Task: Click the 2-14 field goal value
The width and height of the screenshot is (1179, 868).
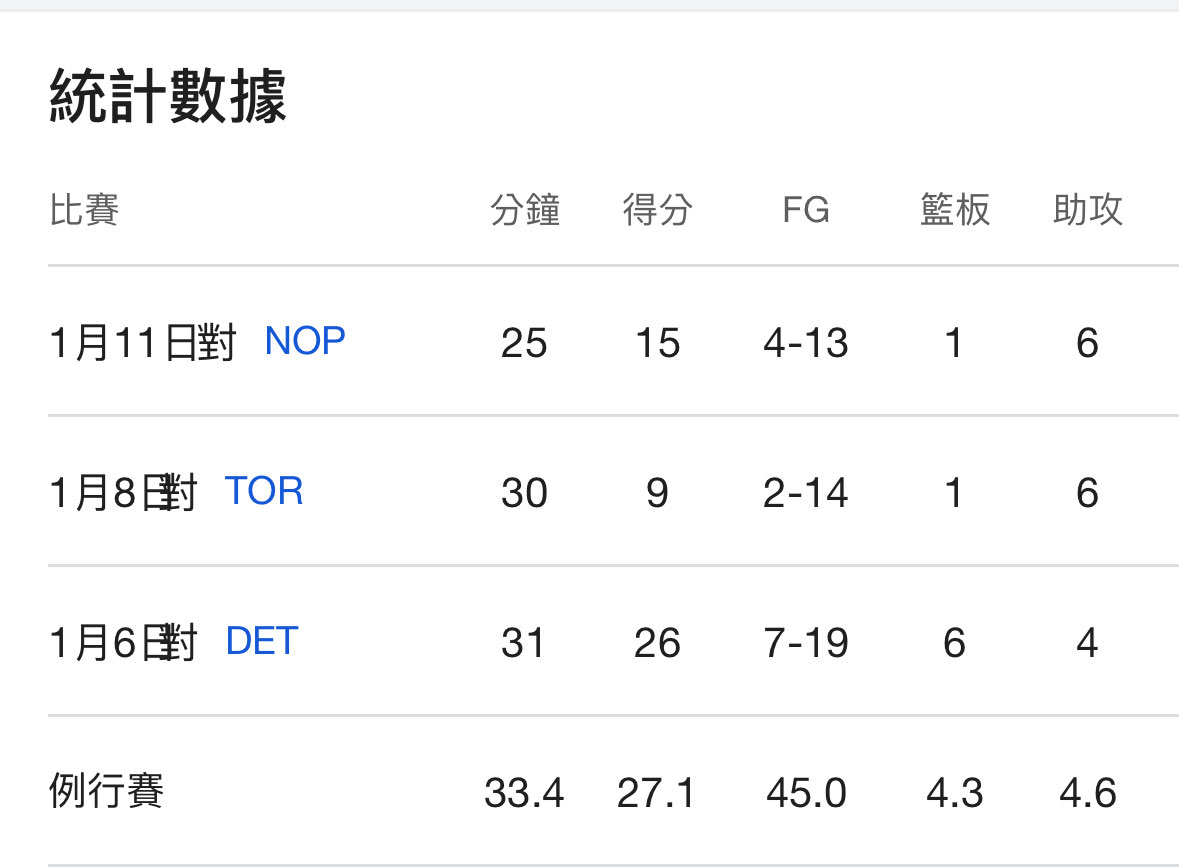Action: [x=805, y=493]
